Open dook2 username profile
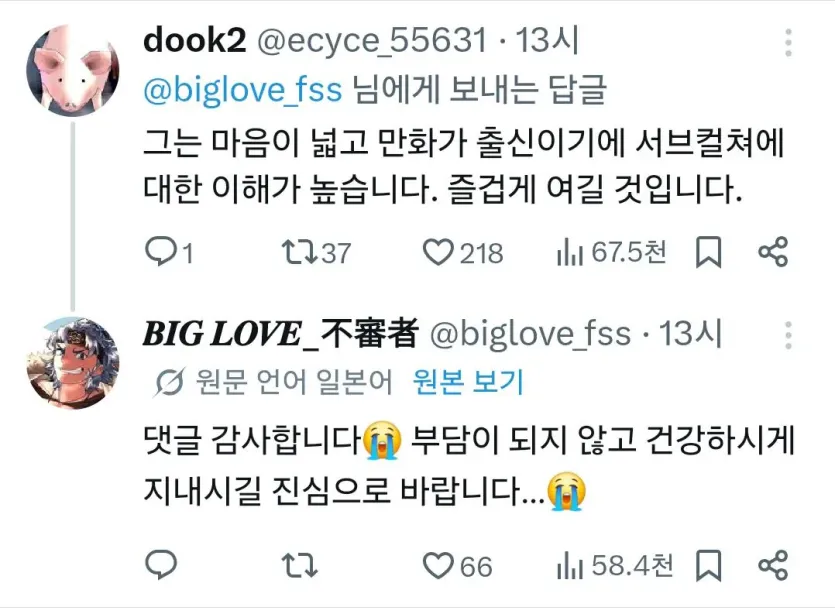Viewport: 835px width, 614px height. (195, 40)
